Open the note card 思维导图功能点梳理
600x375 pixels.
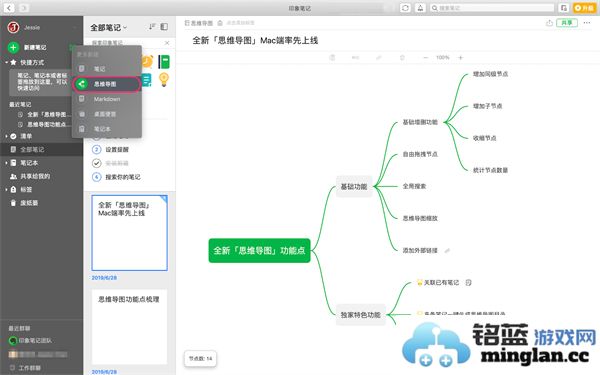click(129, 327)
